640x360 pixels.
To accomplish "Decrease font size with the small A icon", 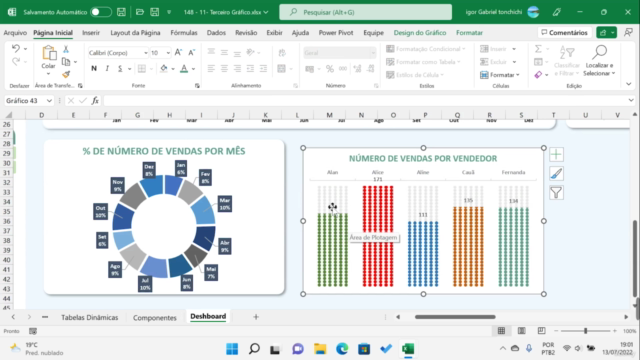I will tap(191, 53).
